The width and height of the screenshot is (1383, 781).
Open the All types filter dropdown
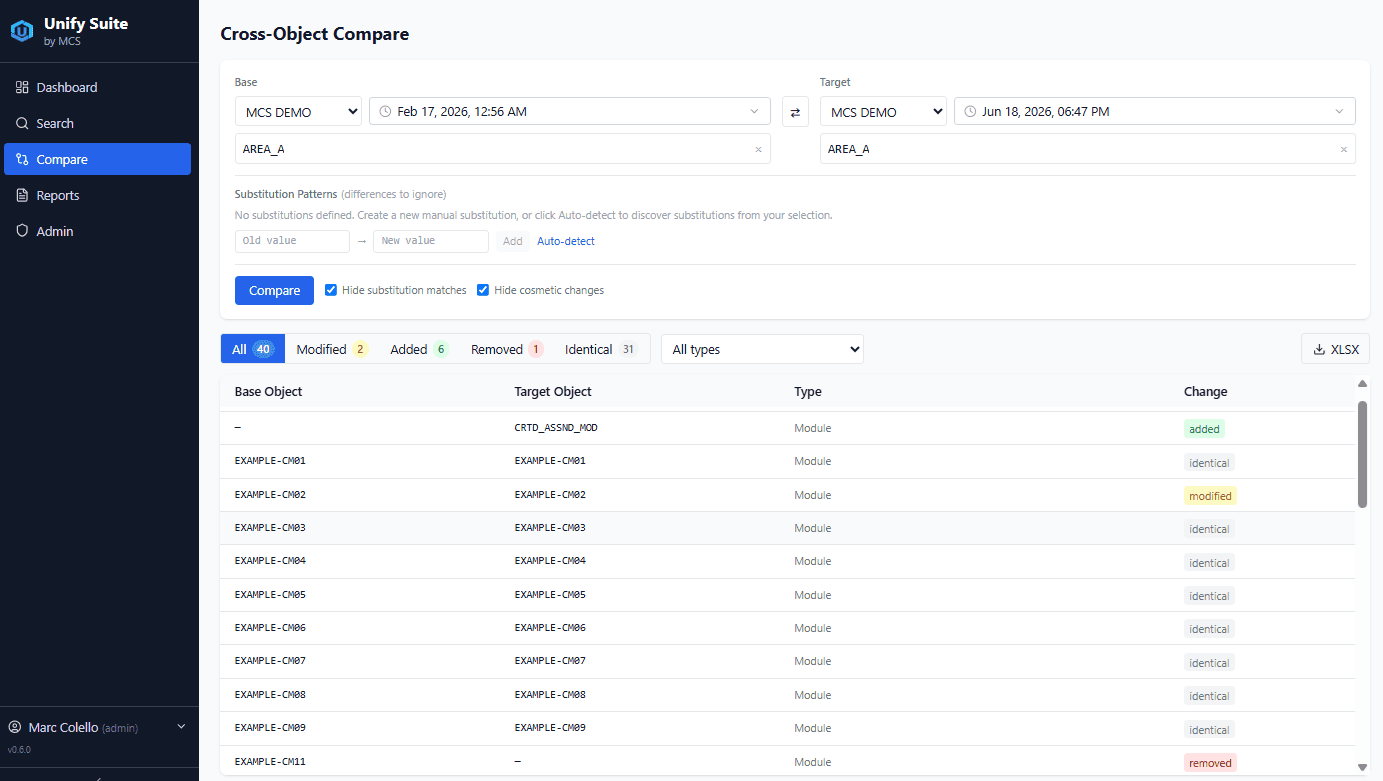(762, 349)
